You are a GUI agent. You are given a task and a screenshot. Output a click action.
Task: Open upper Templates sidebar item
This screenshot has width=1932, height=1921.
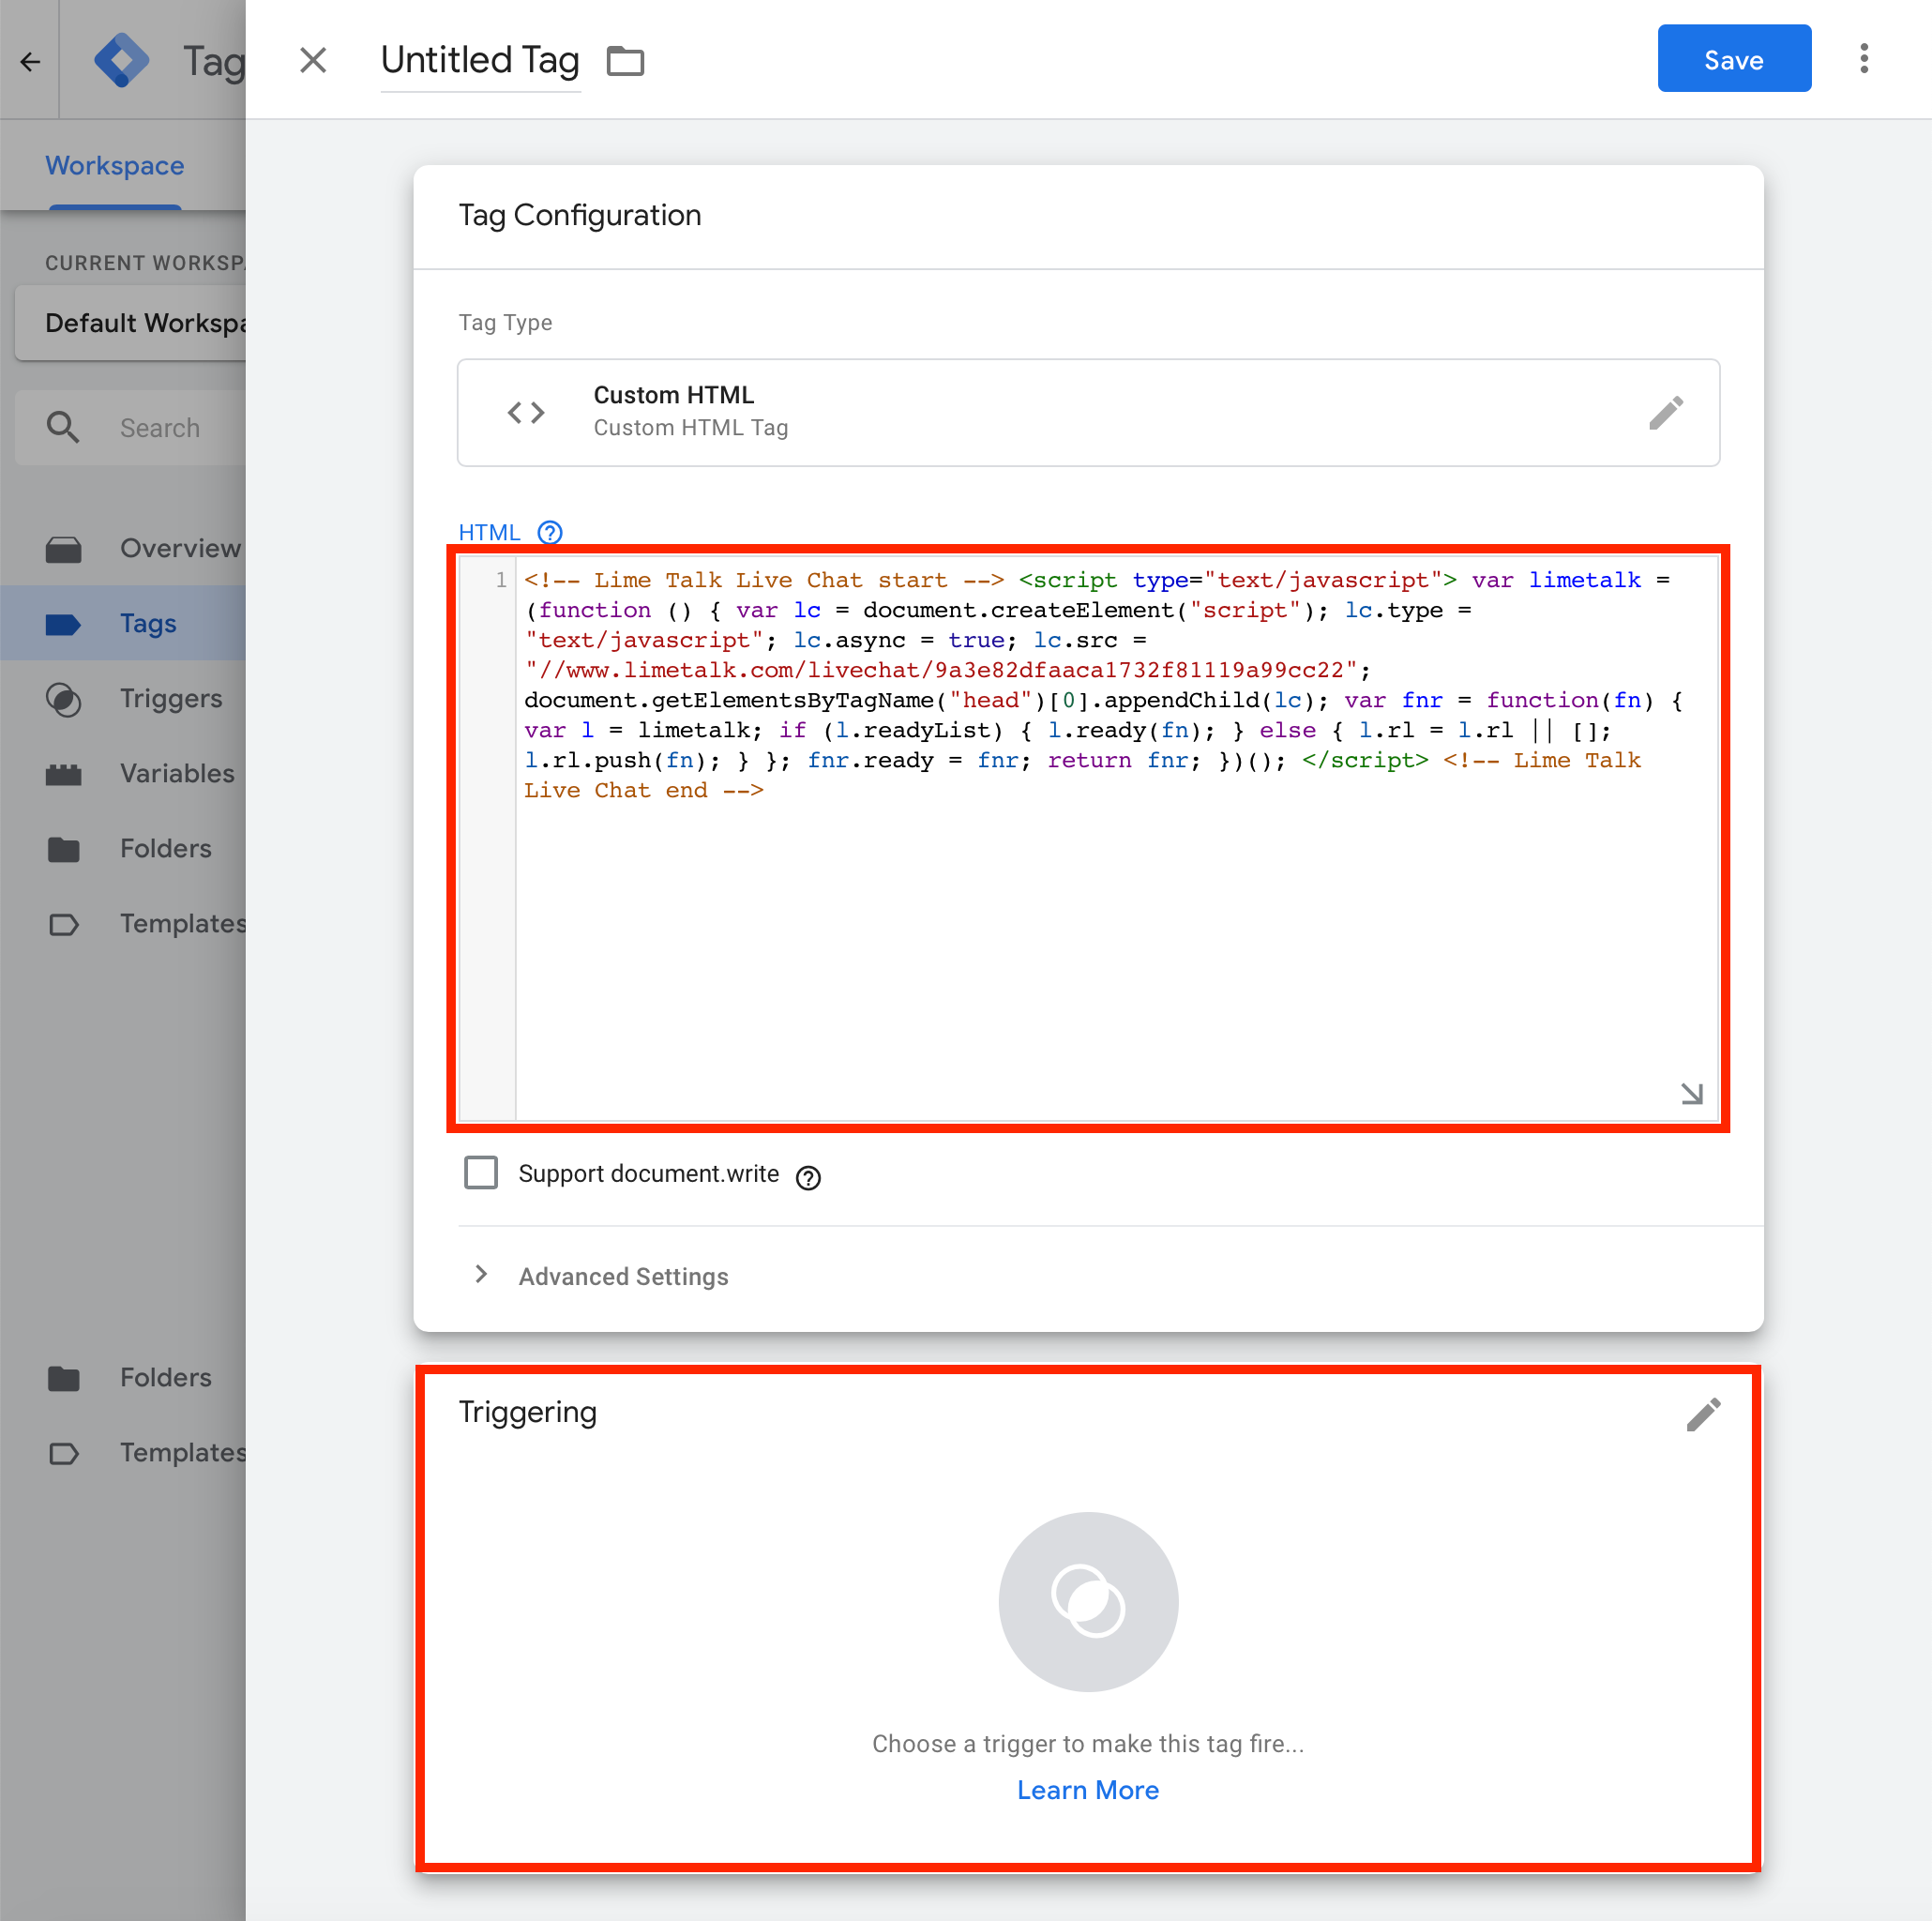click(123, 923)
